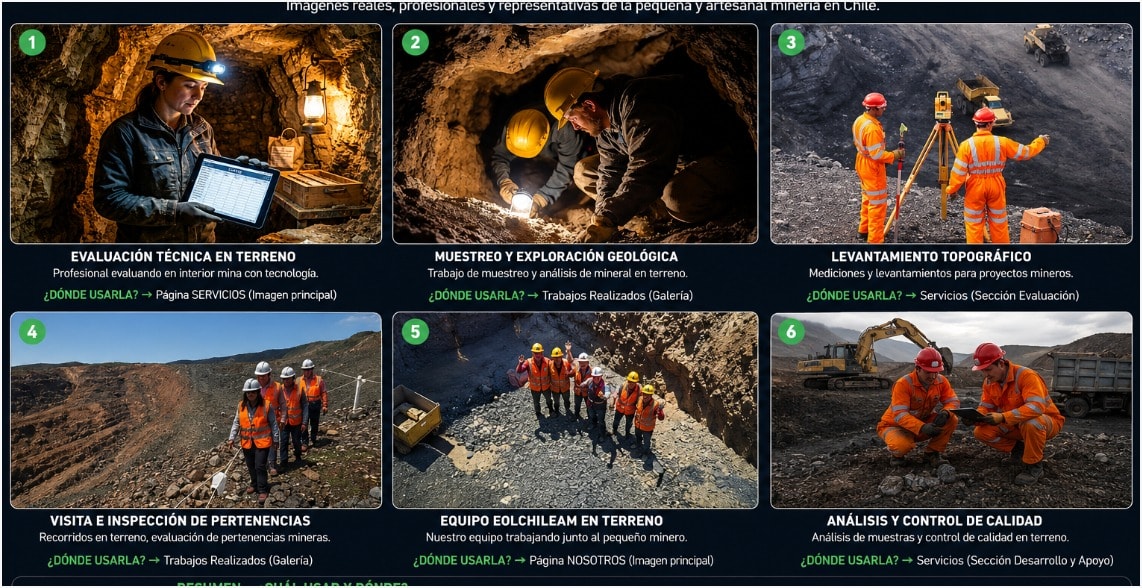Viewport: 1142px width, 588px height.
Task: Open the two miners sampling in tunnel photo
Action: point(575,133)
